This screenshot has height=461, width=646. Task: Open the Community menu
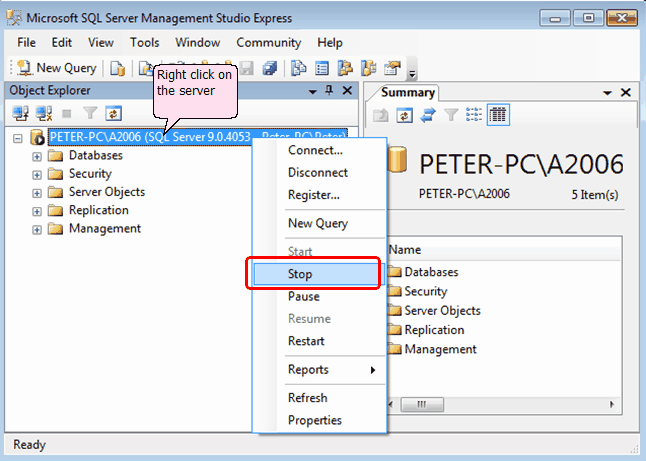coord(269,42)
